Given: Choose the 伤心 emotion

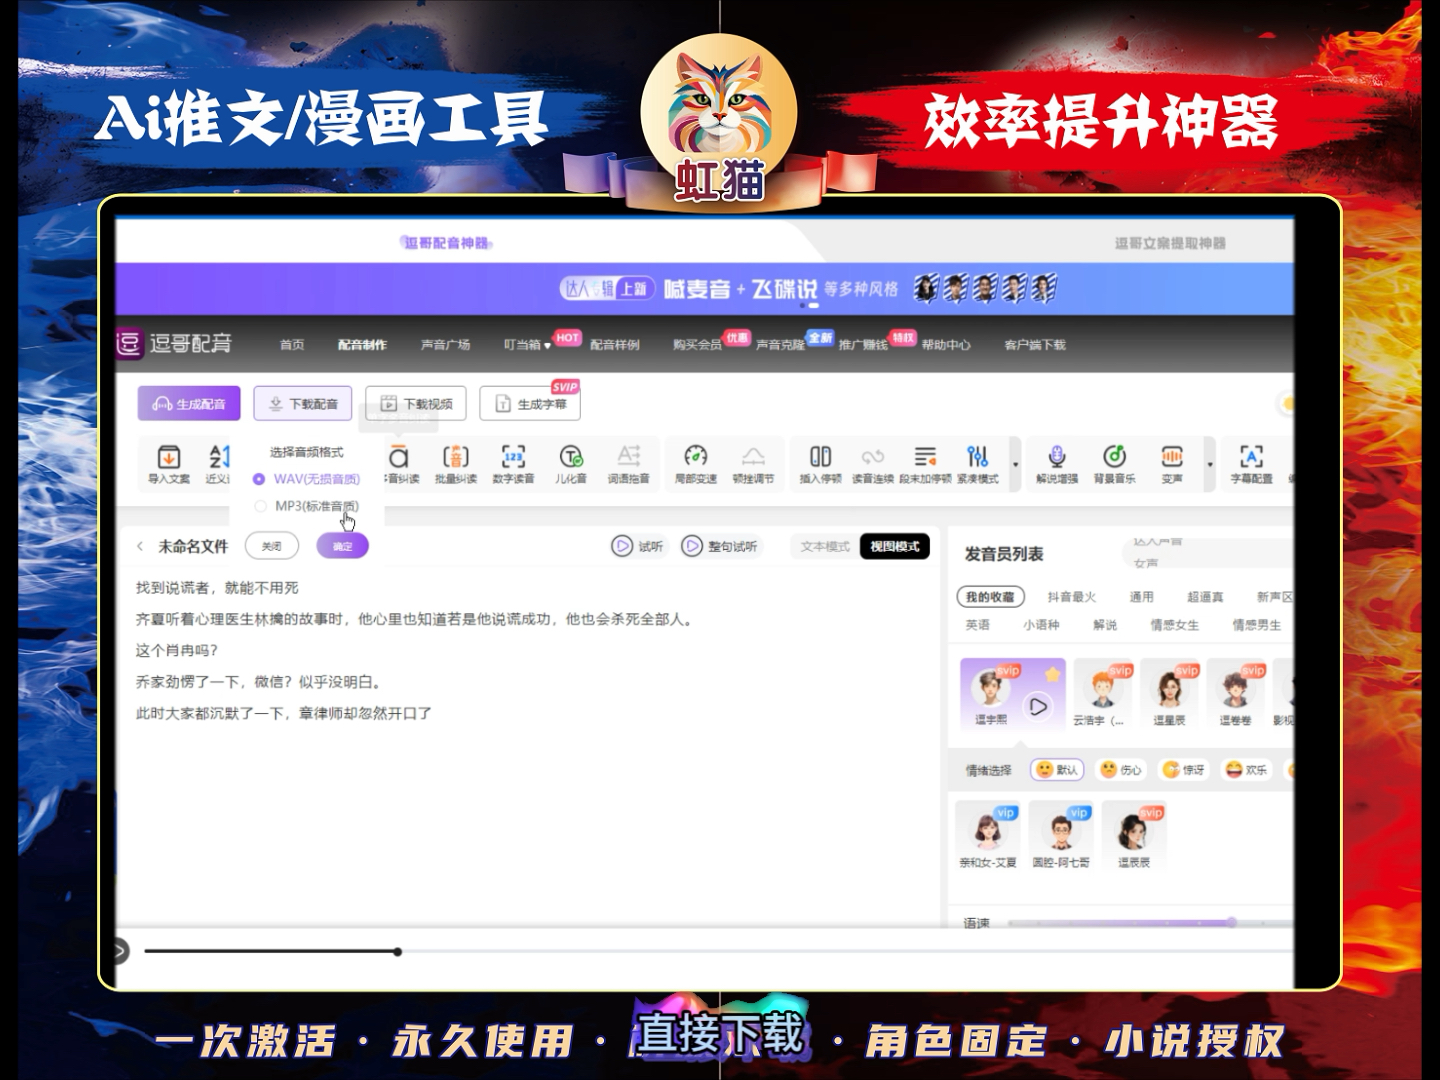Looking at the screenshot, I should click(x=1120, y=769).
